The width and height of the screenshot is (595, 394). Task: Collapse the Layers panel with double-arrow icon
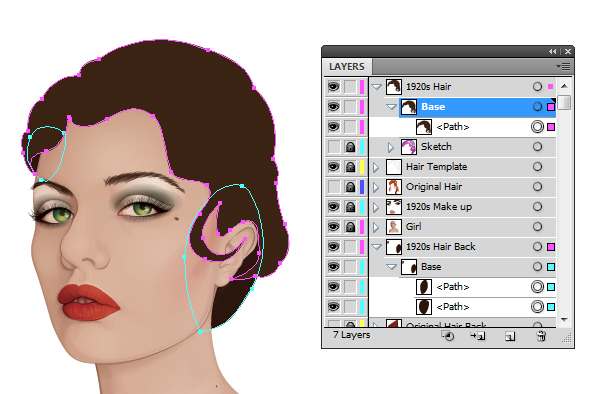click(552, 52)
